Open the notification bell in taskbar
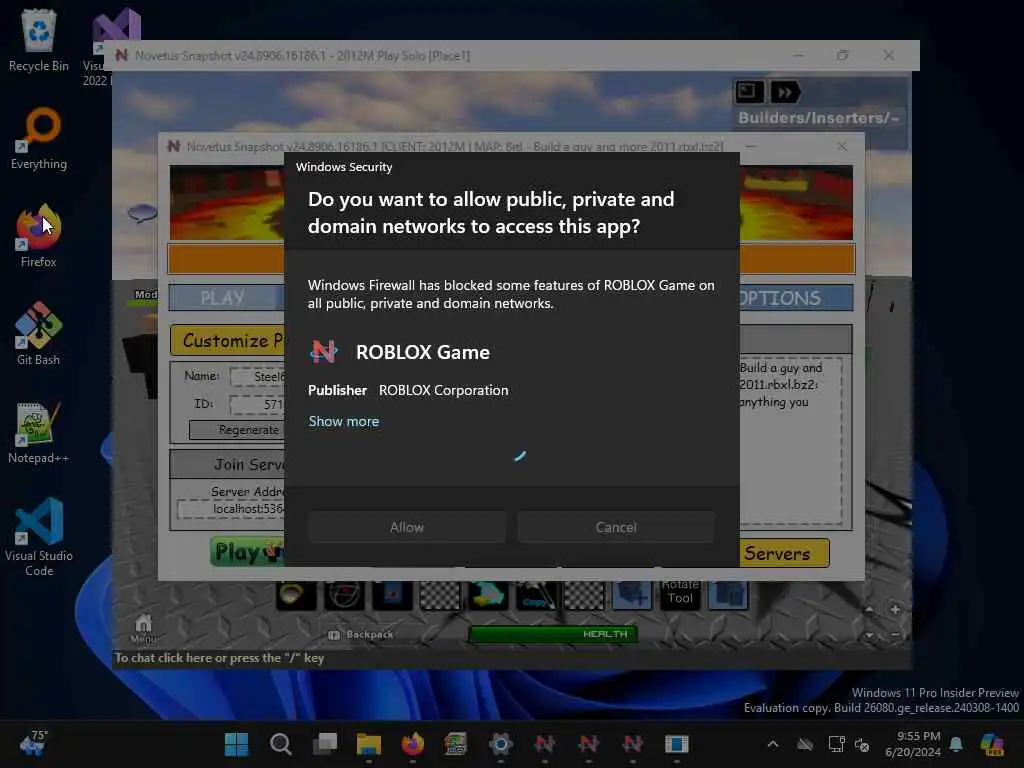1024x768 pixels. pos(956,744)
